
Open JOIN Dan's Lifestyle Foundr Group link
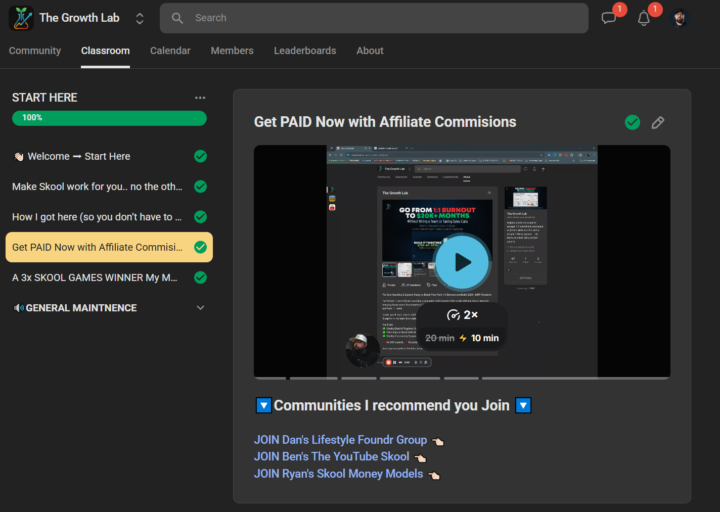[340, 440]
